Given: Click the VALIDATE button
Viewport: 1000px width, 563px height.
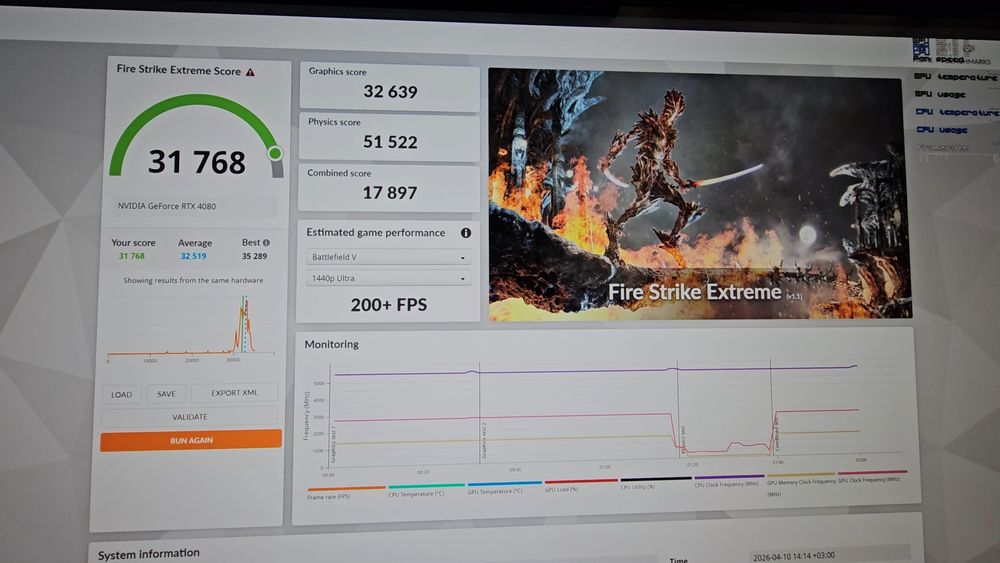Looking at the screenshot, I should pos(189,417).
